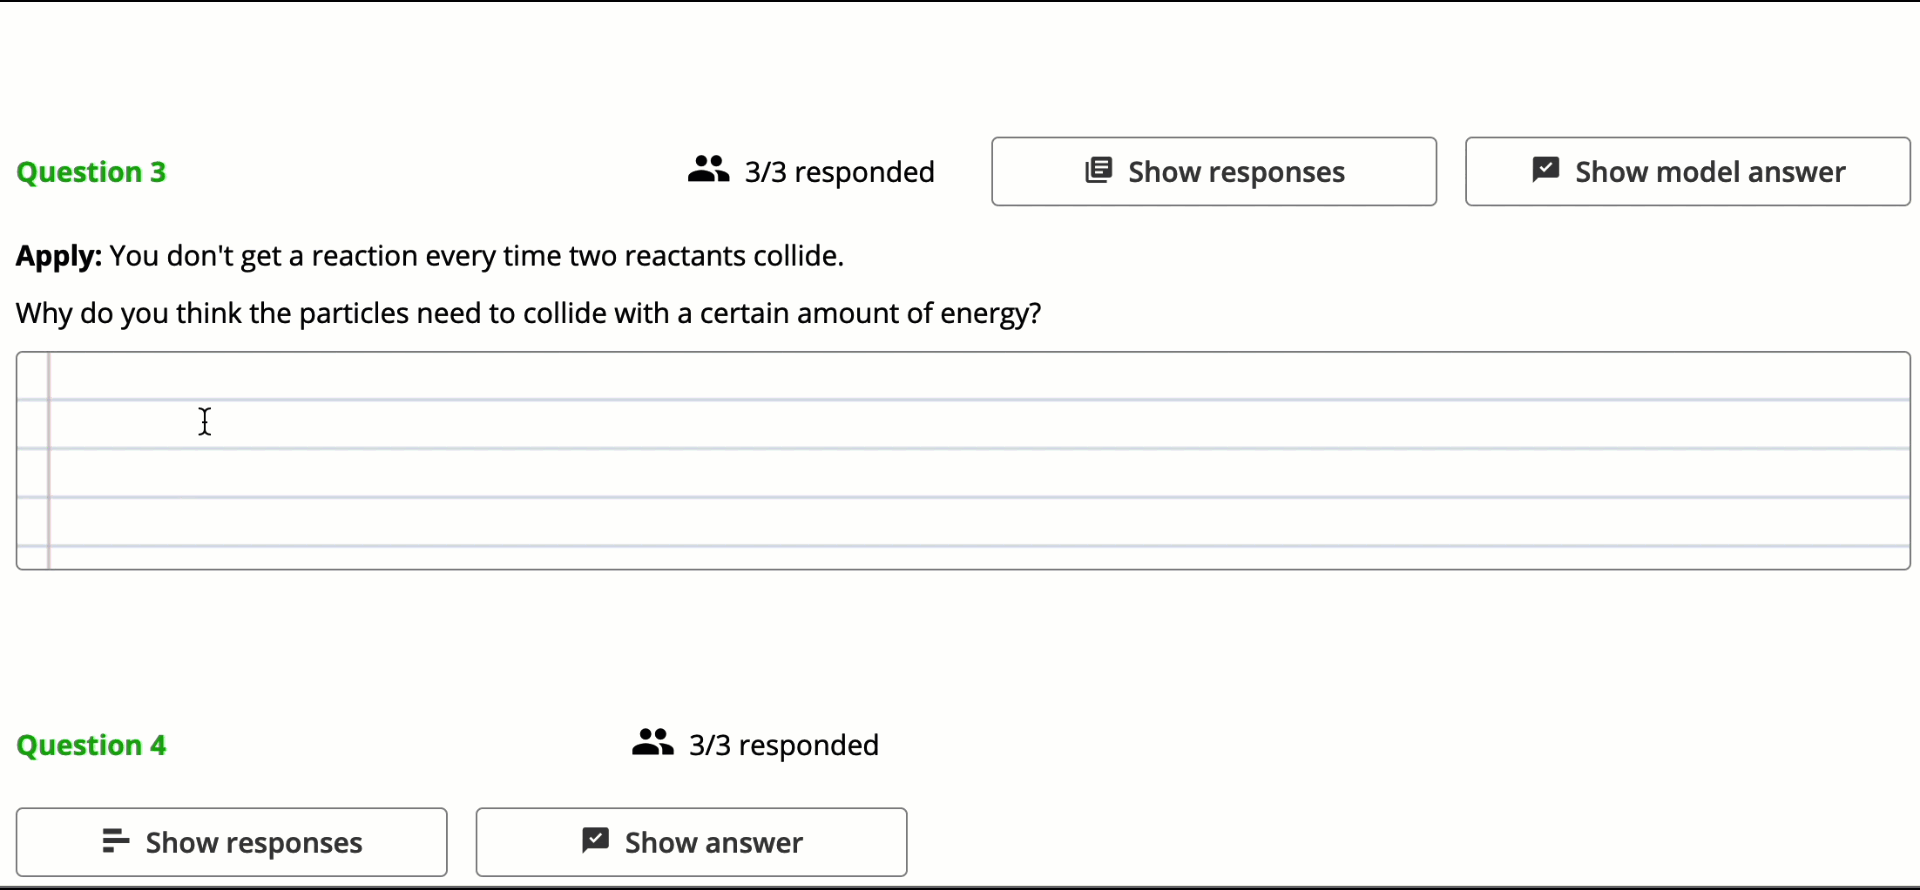Click into the lined answer text area
Viewport: 1920px width, 890px height.
(963, 461)
